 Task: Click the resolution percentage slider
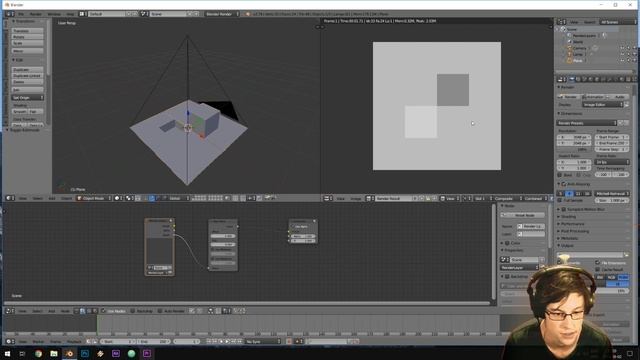point(573,150)
